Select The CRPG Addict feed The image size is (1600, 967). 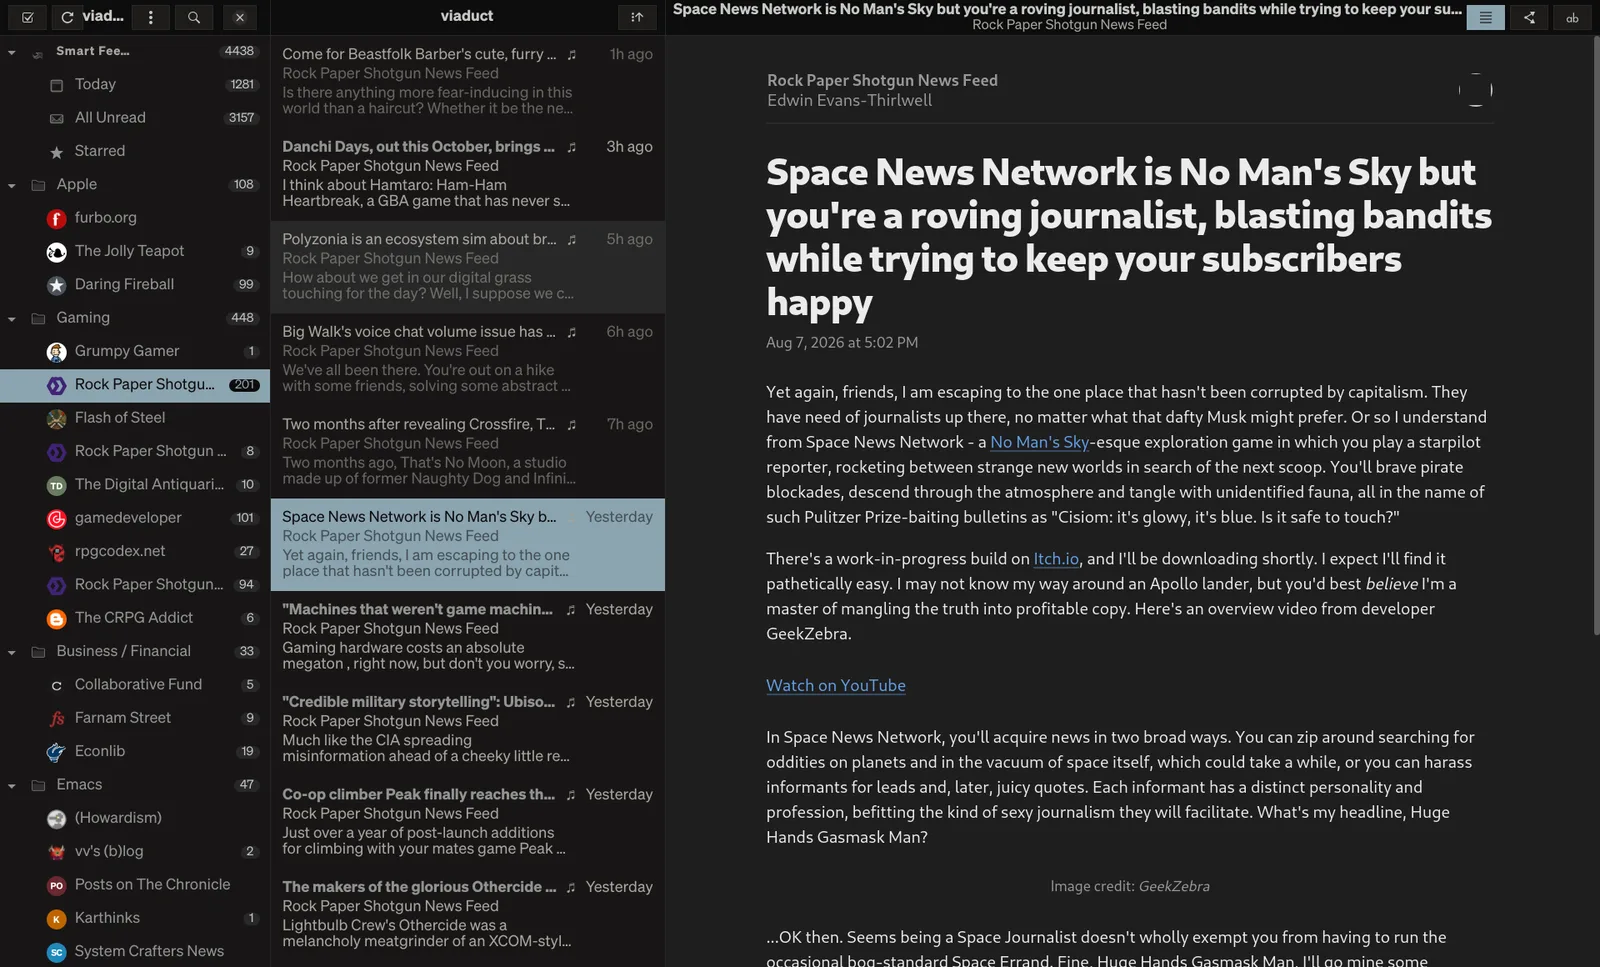point(135,618)
